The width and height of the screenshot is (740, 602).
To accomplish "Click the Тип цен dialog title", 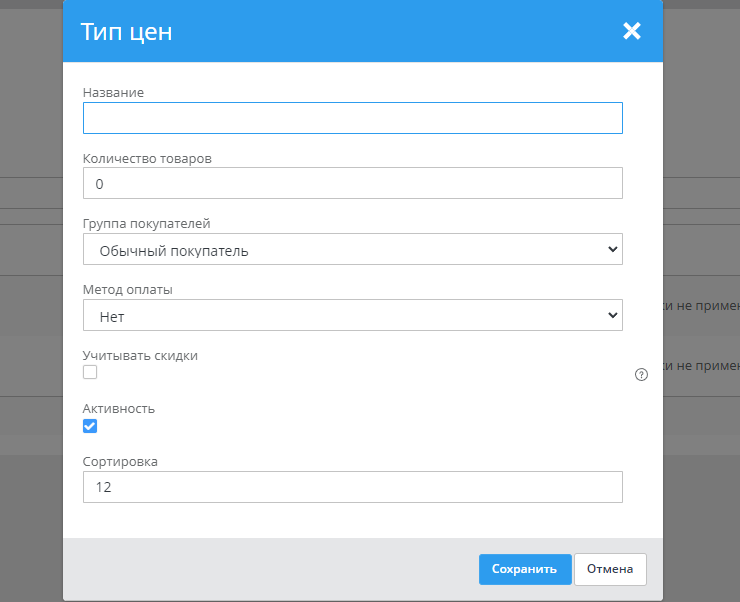I will 126,31.
